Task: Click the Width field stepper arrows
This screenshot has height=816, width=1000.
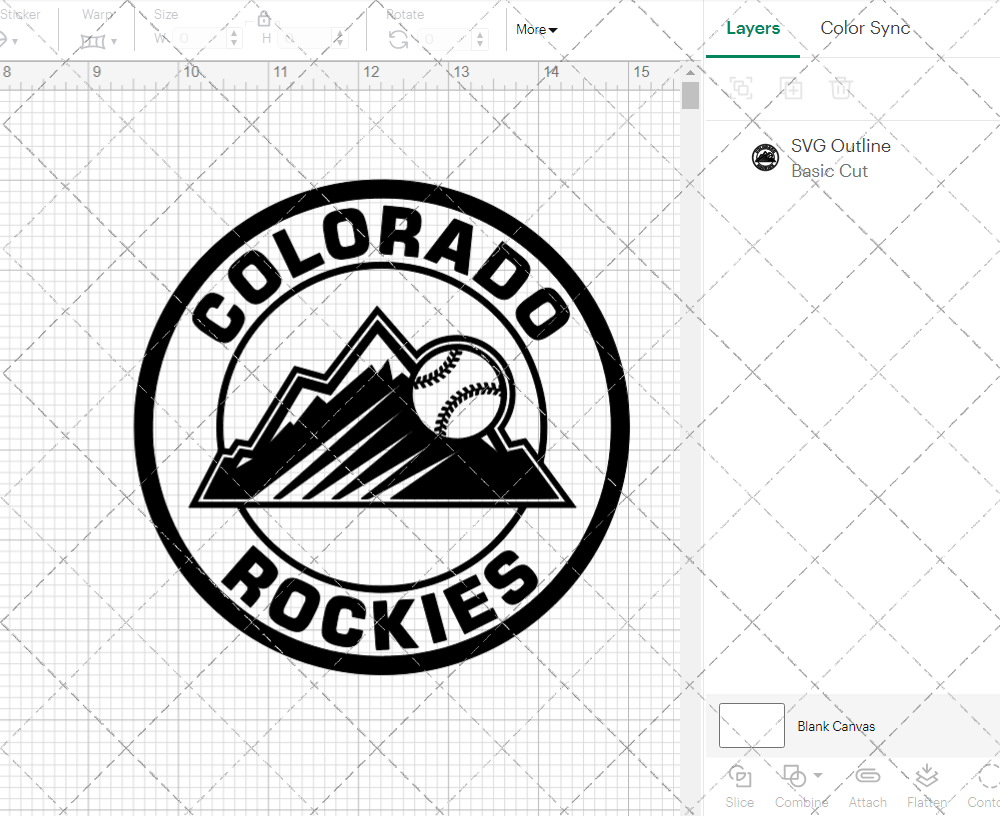Action: coord(234,39)
